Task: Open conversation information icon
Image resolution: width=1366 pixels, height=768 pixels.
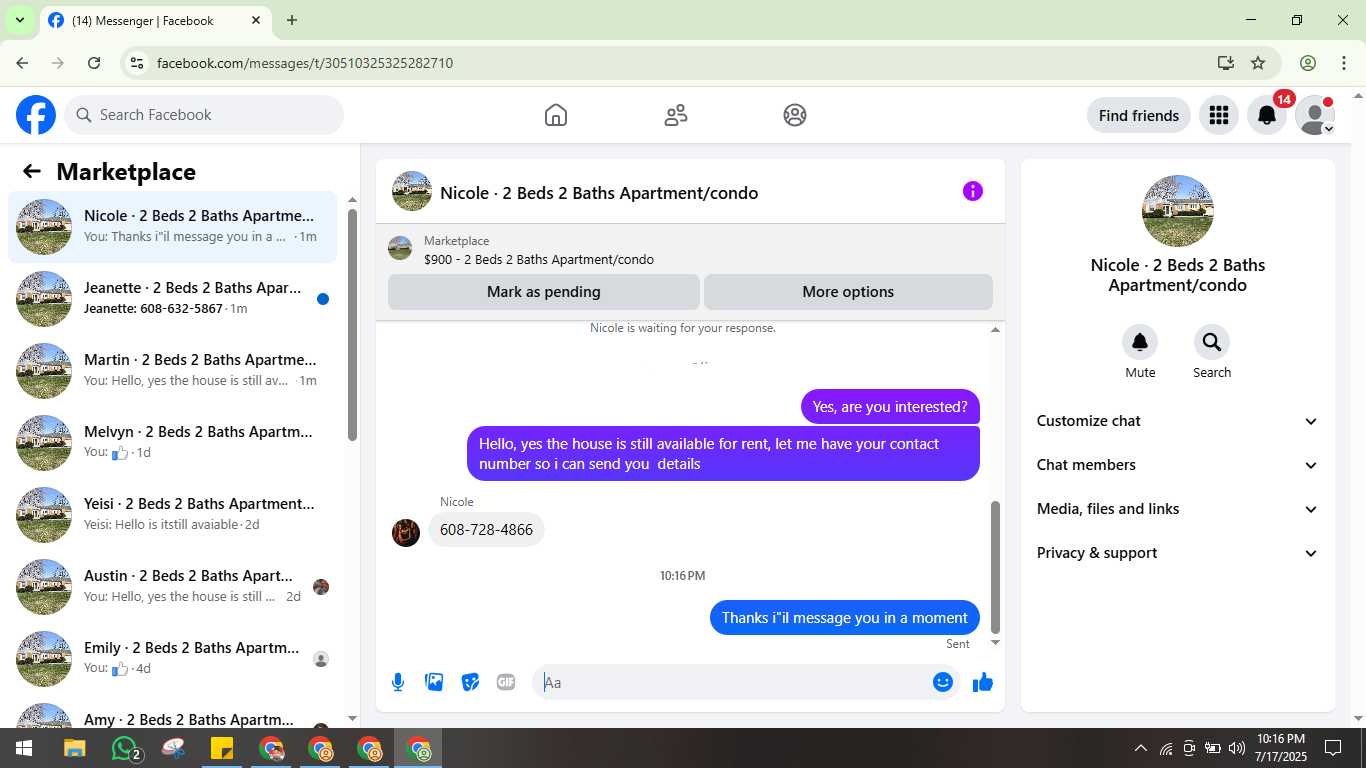Action: 973,191
